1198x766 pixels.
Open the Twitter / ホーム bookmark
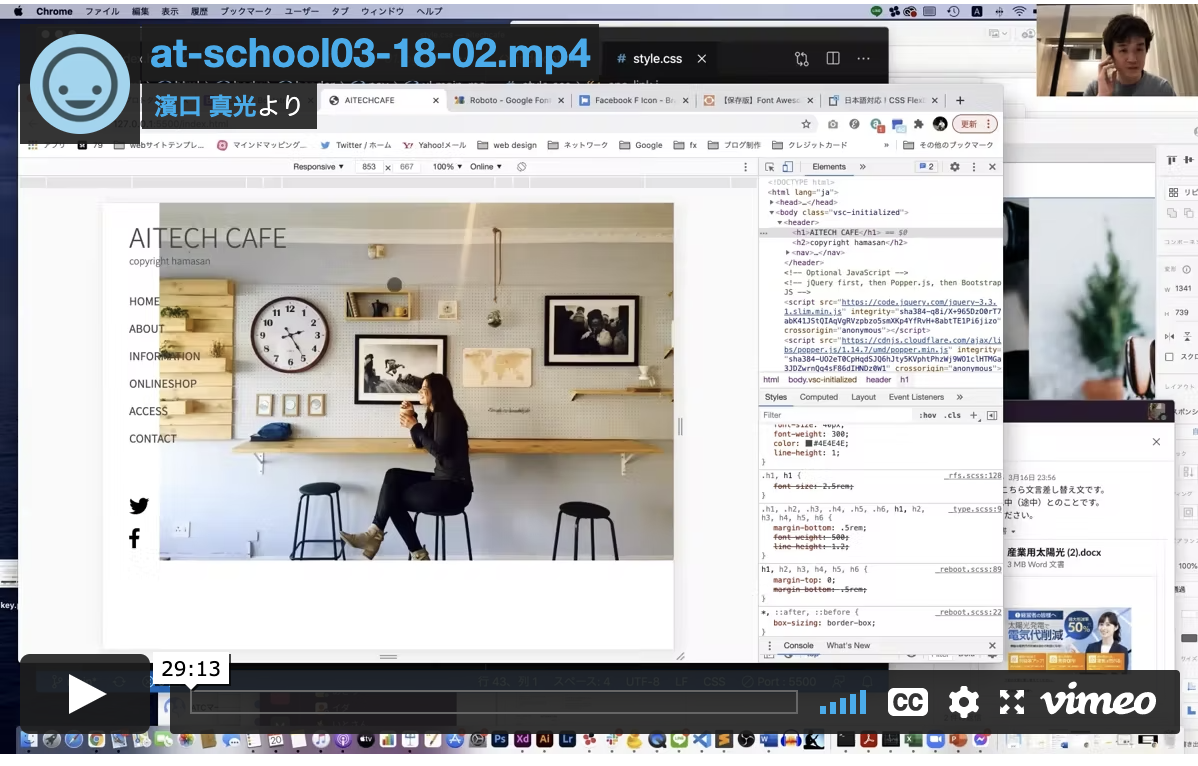click(356, 145)
